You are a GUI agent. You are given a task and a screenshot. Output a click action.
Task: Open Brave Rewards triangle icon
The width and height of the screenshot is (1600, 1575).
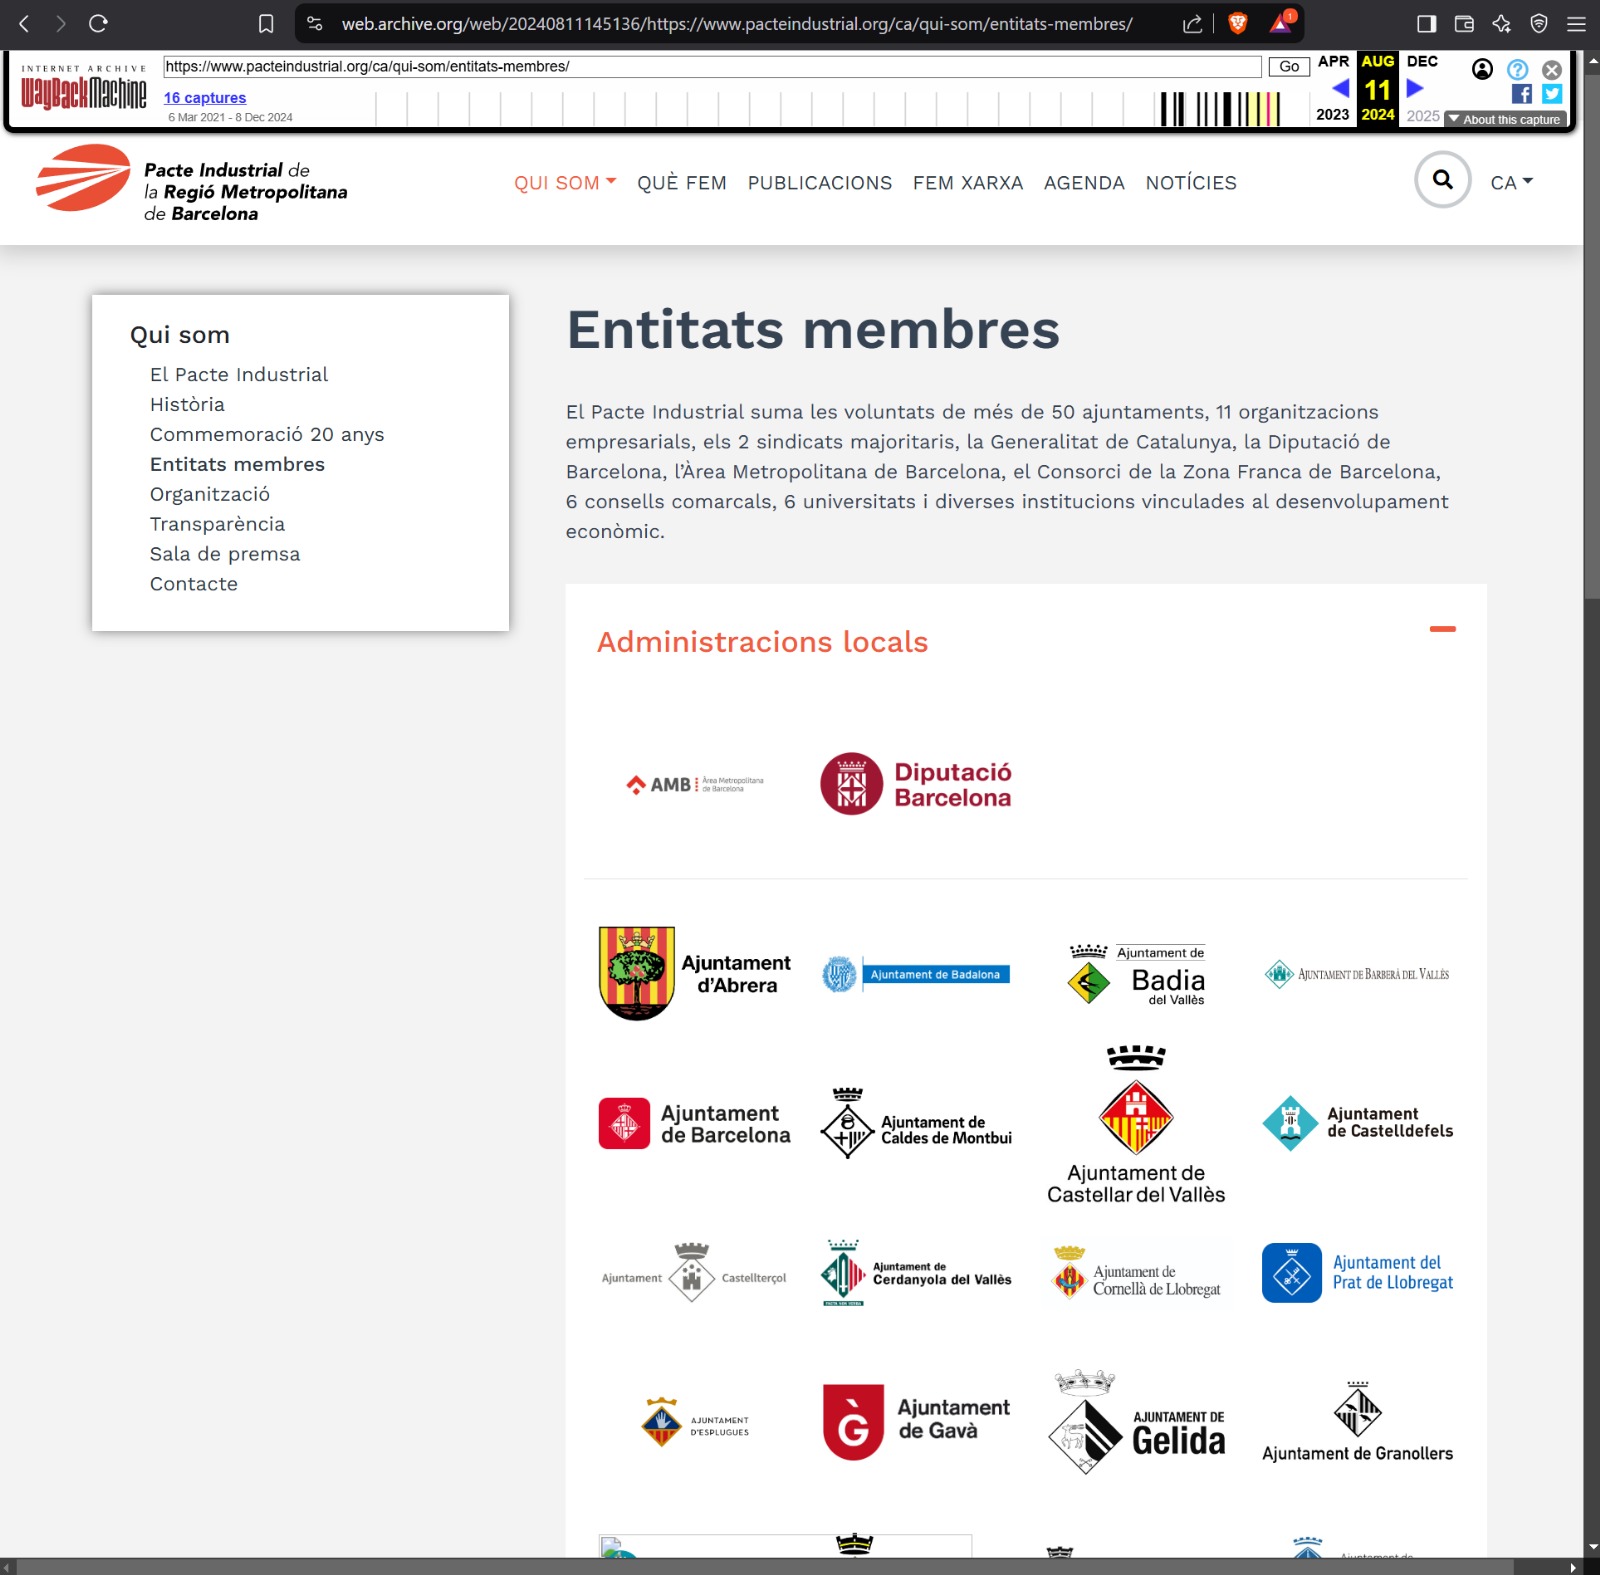(1282, 22)
